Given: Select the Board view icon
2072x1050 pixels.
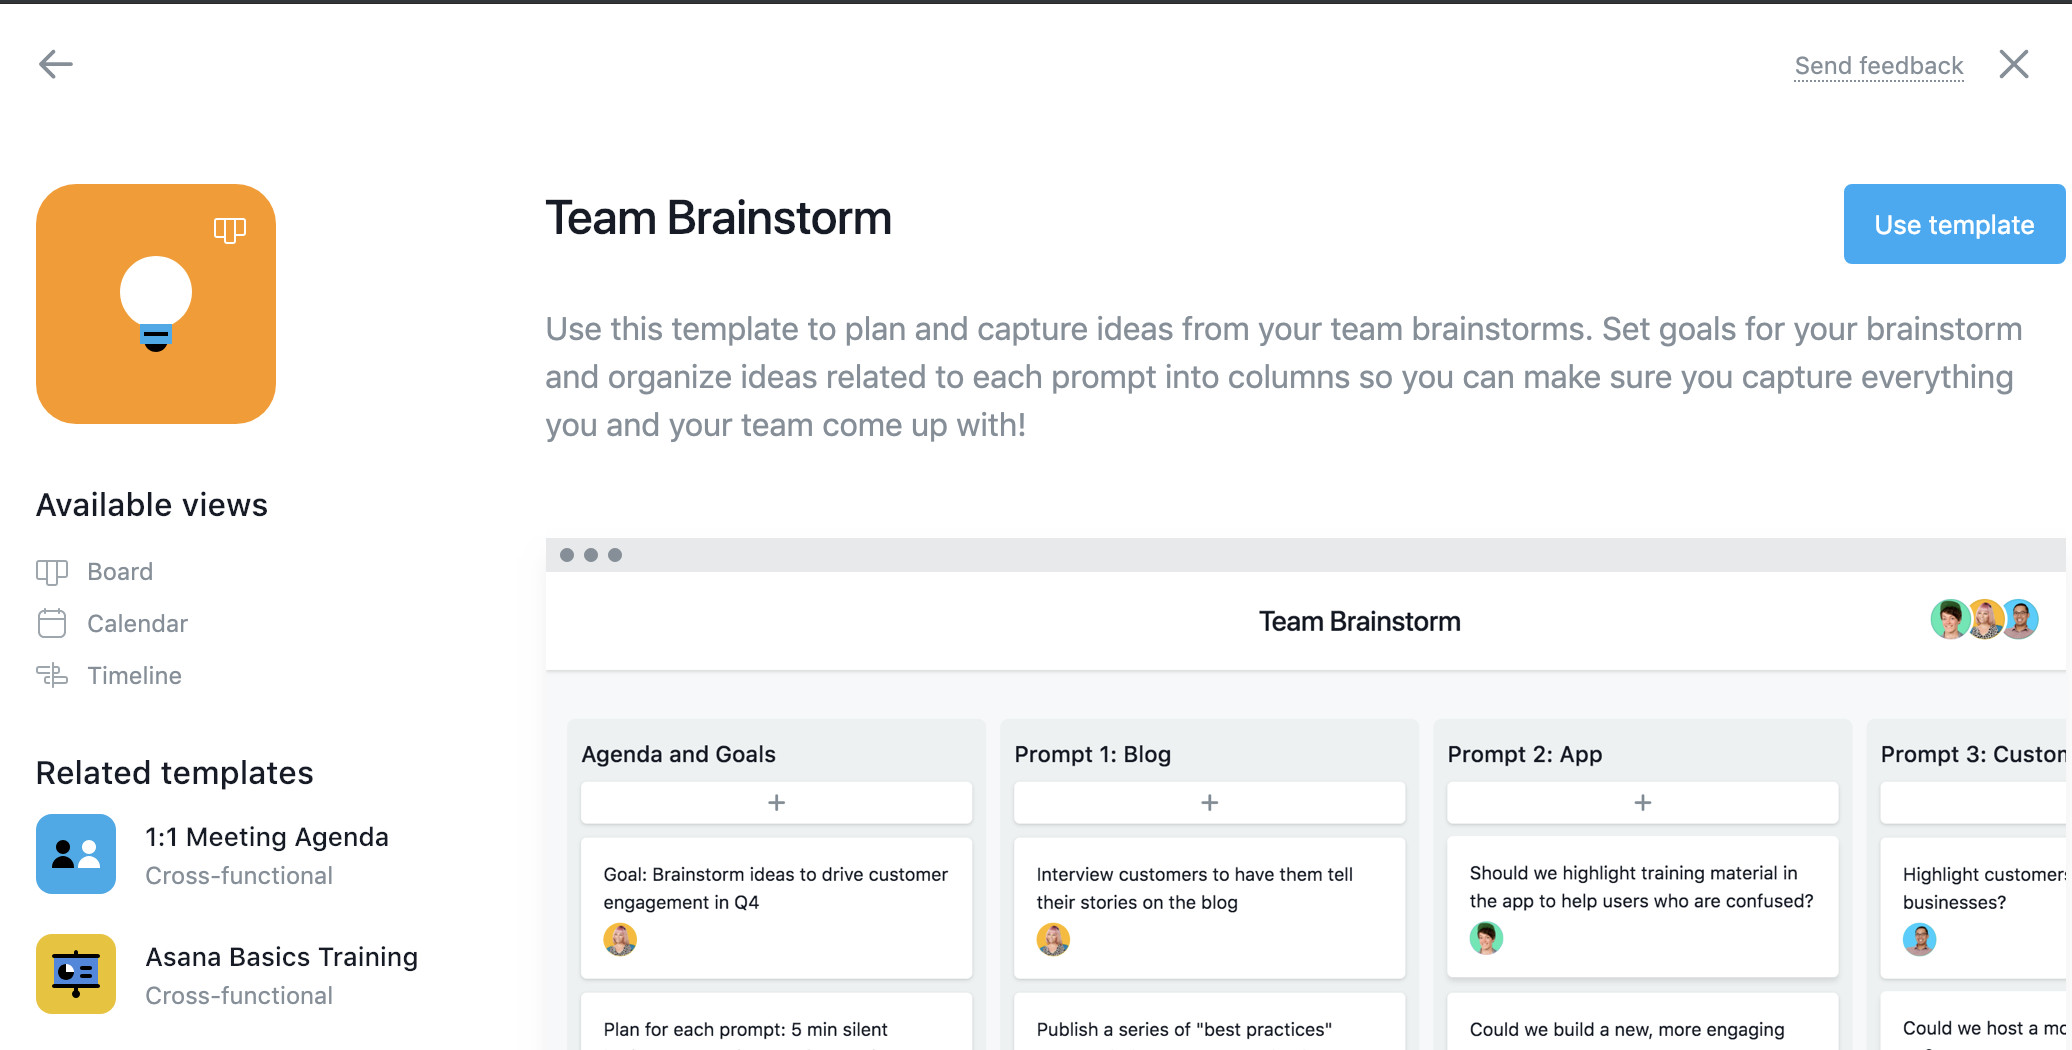Looking at the screenshot, I should [x=52, y=572].
